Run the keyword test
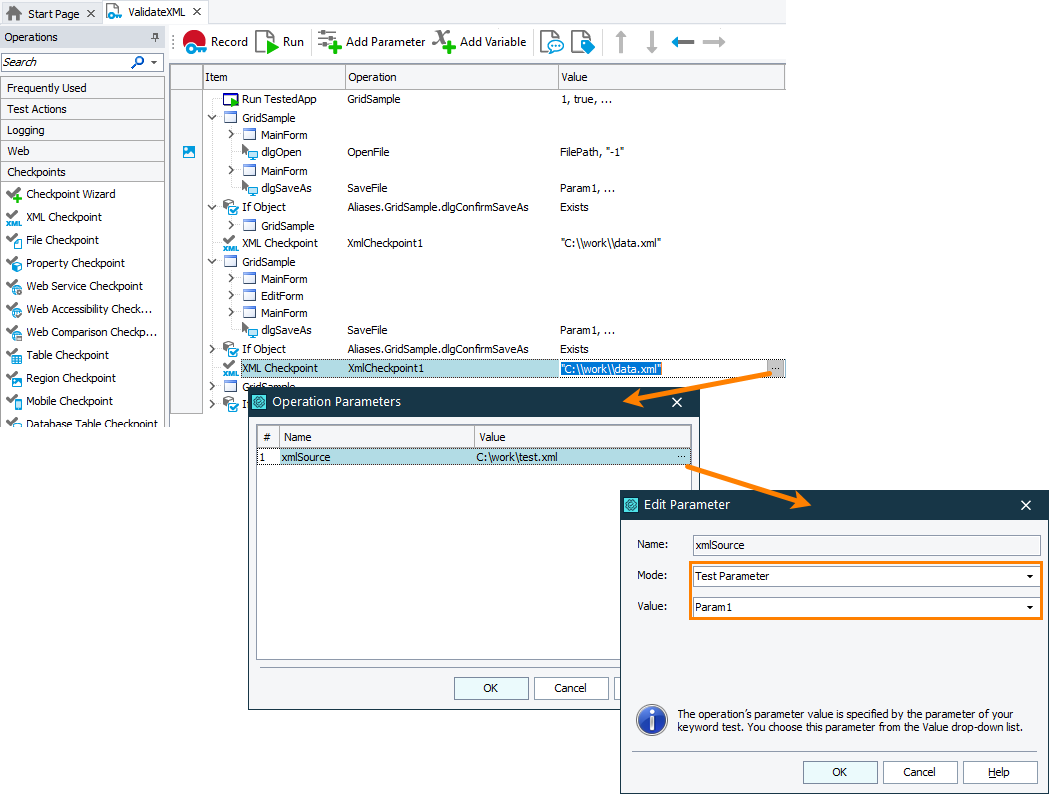The height and width of the screenshot is (794, 1049). 279,42
